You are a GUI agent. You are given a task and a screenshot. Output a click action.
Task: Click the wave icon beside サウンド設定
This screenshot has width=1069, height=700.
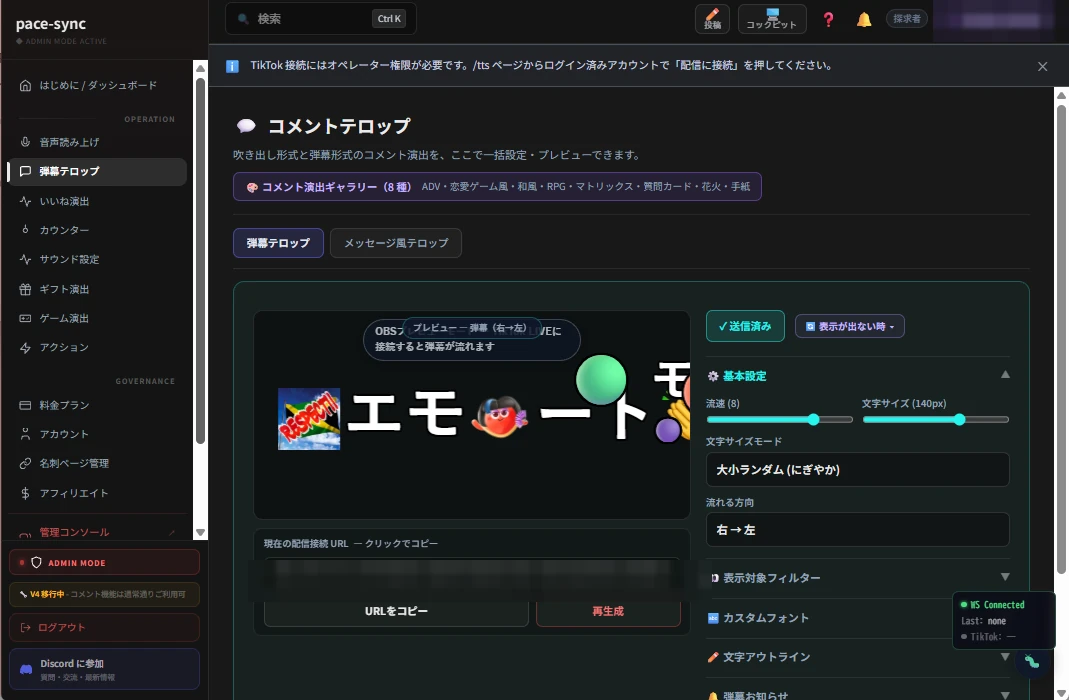(25, 259)
